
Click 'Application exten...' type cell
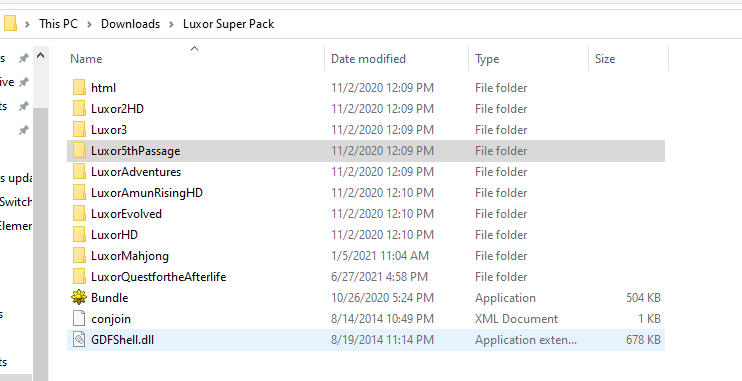[x=526, y=339]
